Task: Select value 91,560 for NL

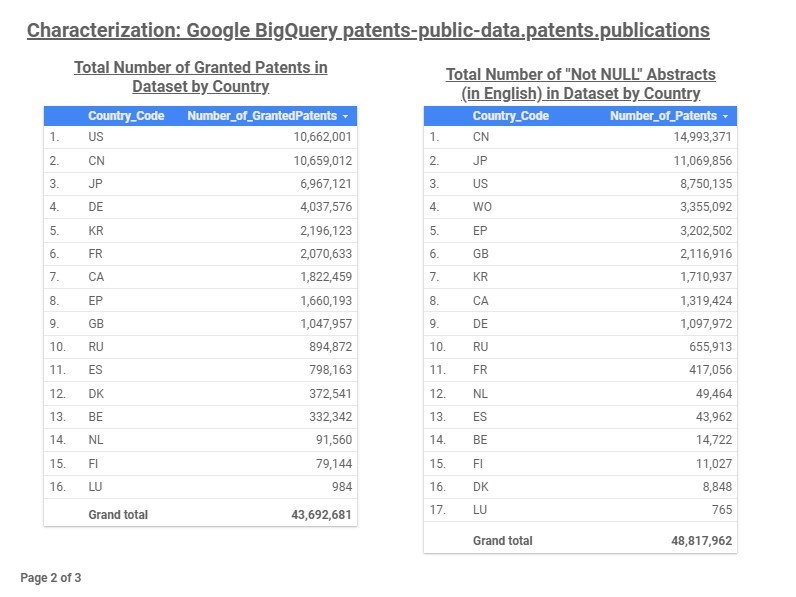Action: pos(334,440)
